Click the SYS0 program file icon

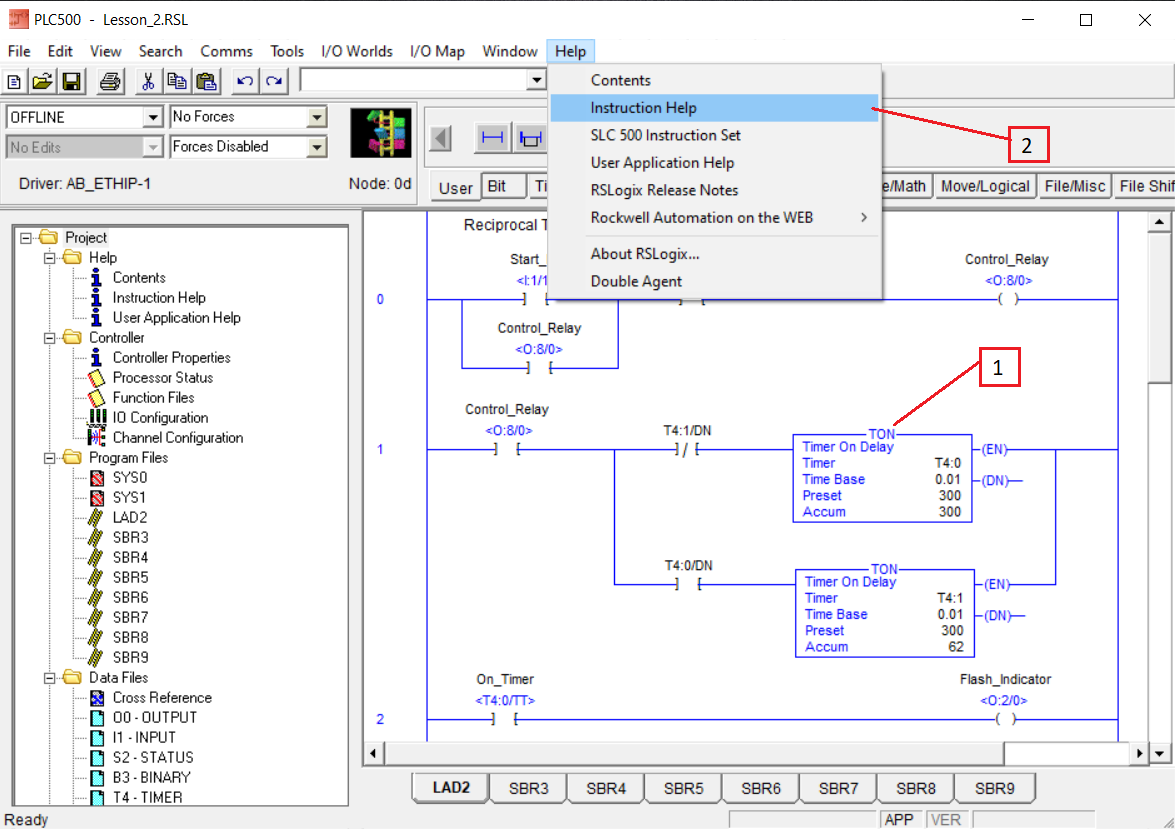click(97, 477)
